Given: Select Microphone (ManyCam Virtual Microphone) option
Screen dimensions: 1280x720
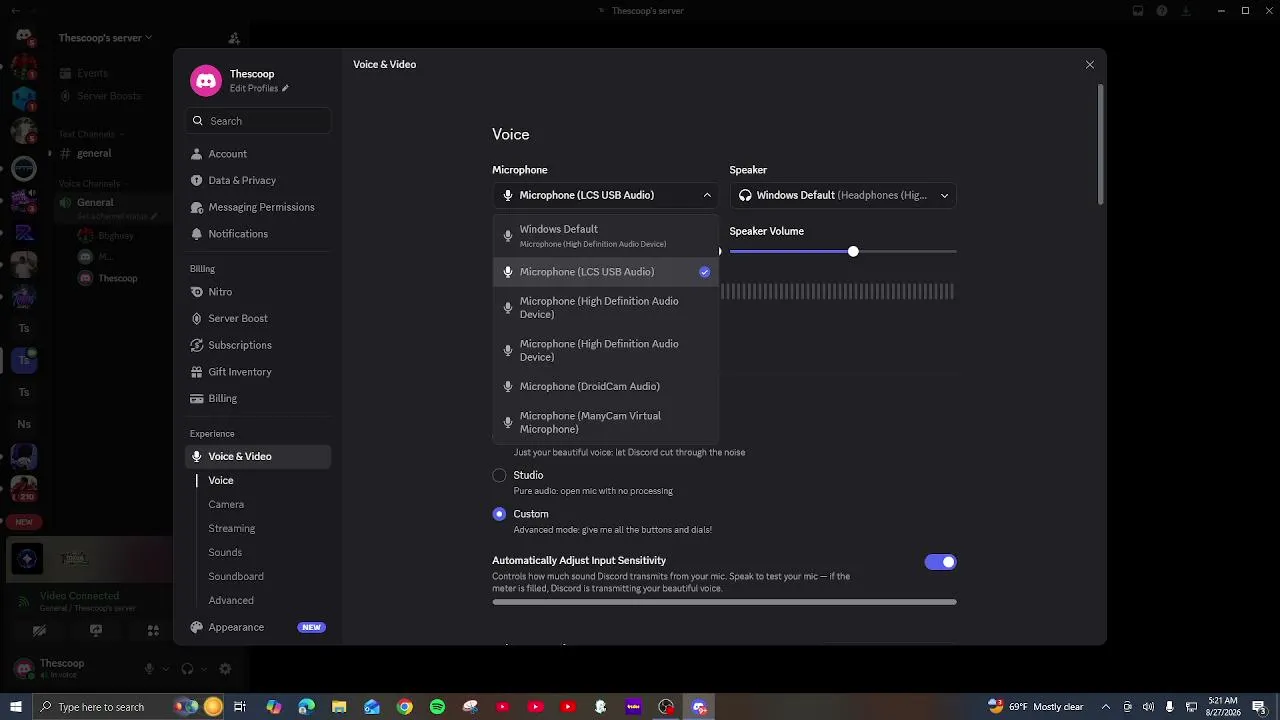Looking at the screenshot, I should (605, 422).
